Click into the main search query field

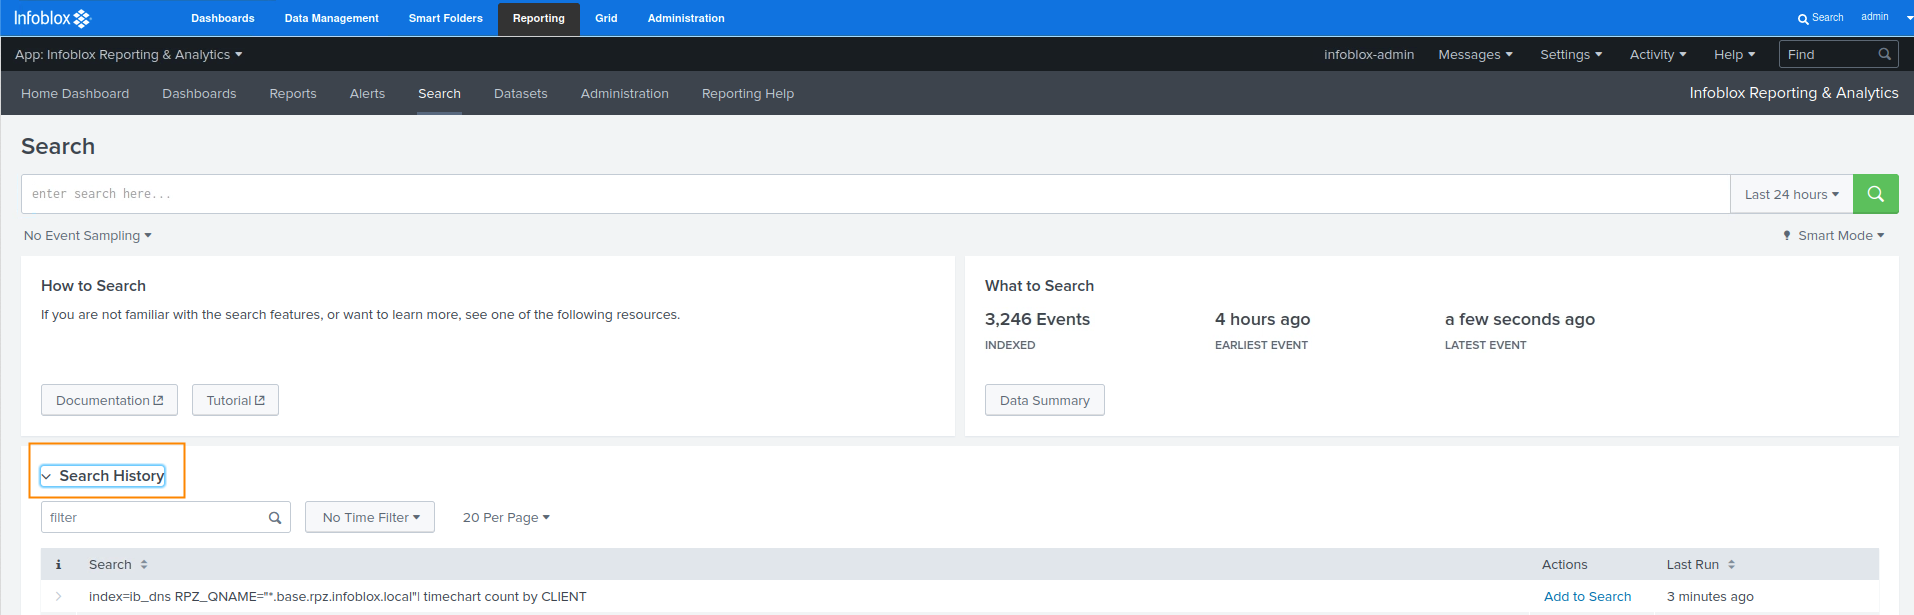tap(876, 194)
